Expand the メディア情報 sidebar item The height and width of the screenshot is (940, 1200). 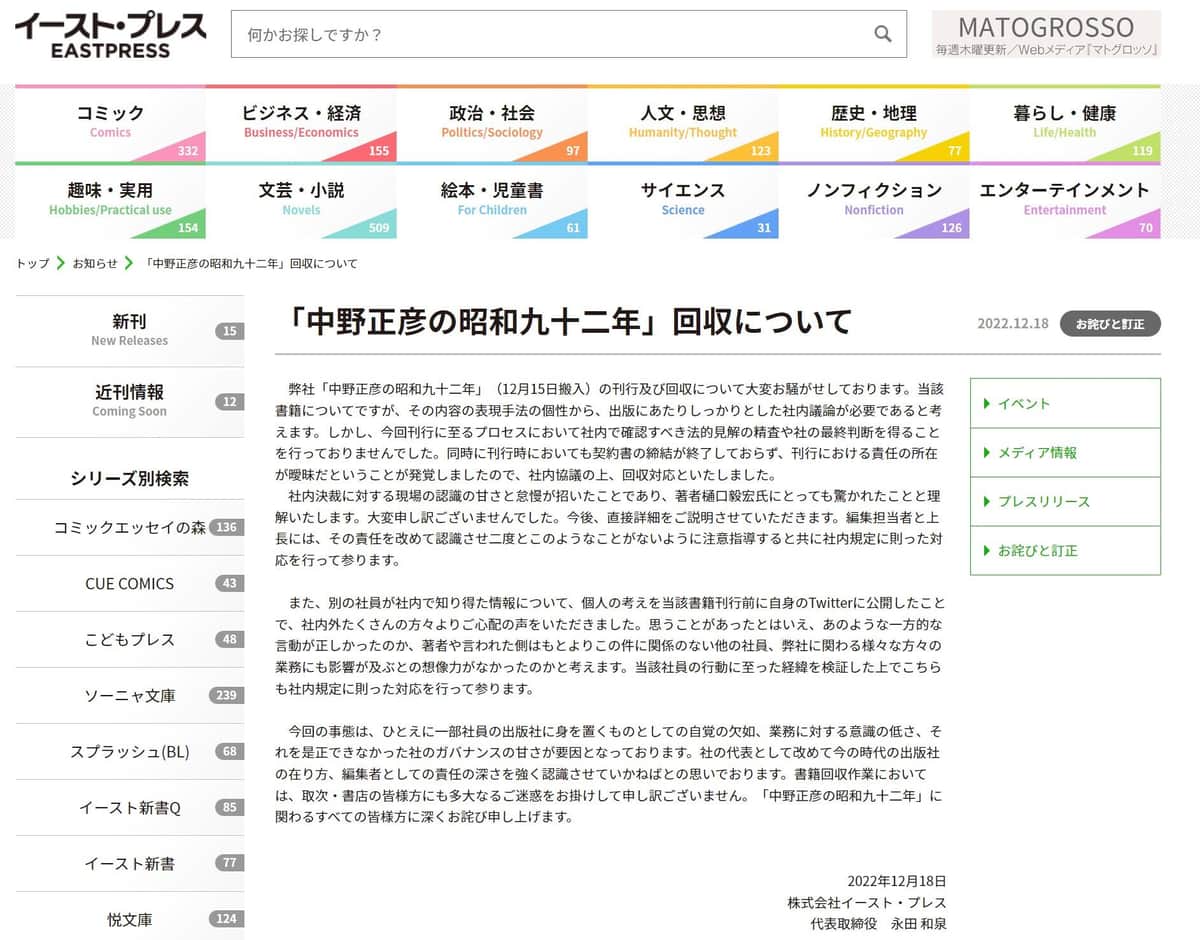(1064, 452)
